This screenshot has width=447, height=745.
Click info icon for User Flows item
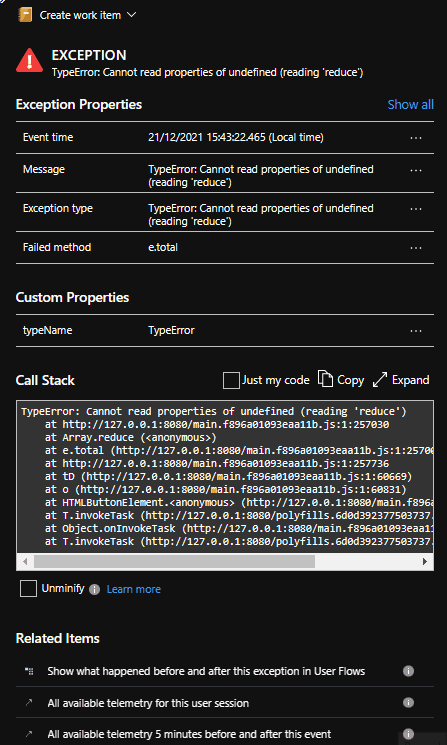pos(408,671)
